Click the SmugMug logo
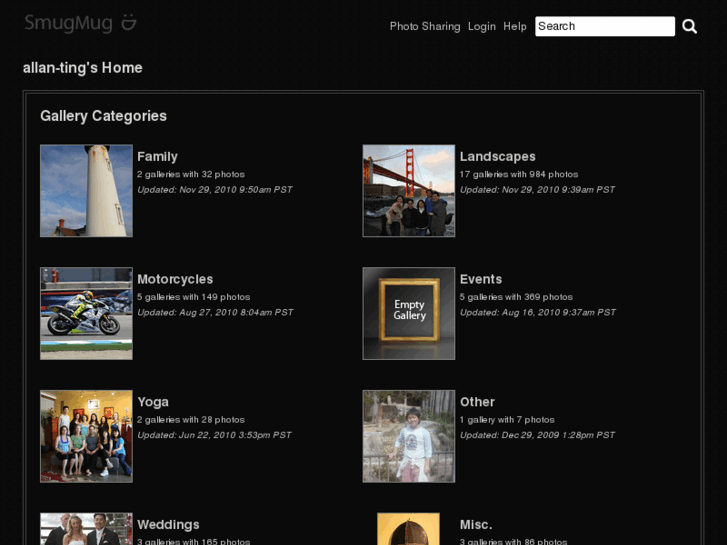 [80, 23]
